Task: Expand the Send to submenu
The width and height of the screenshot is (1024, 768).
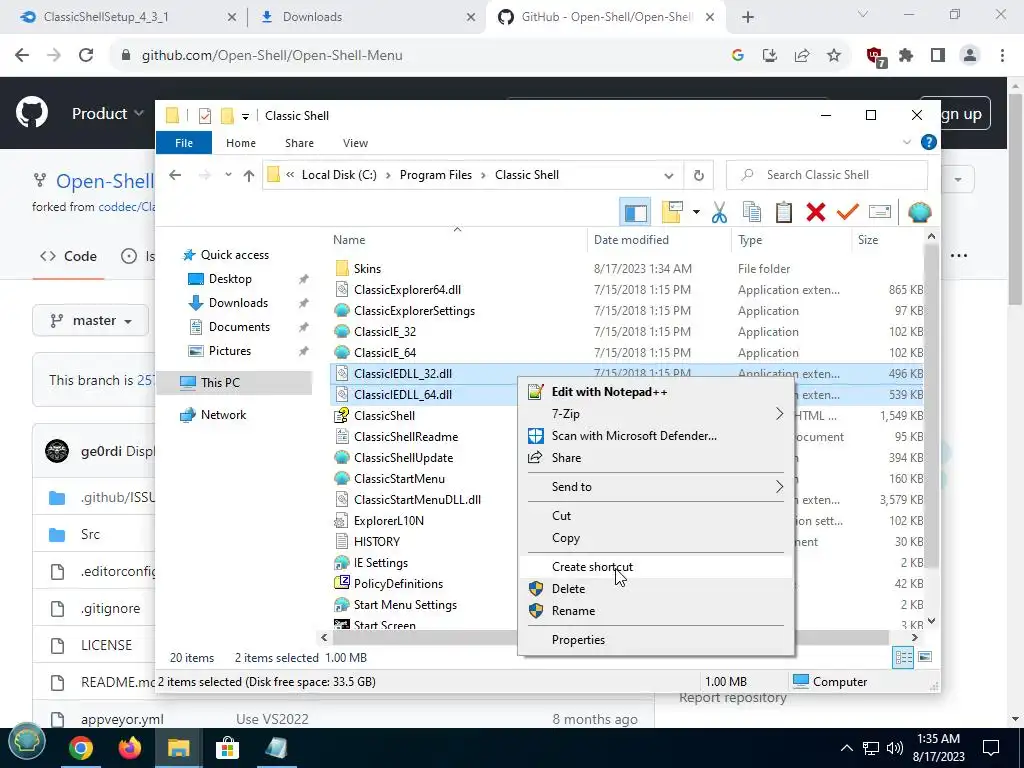Action: click(x=656, y=487)
